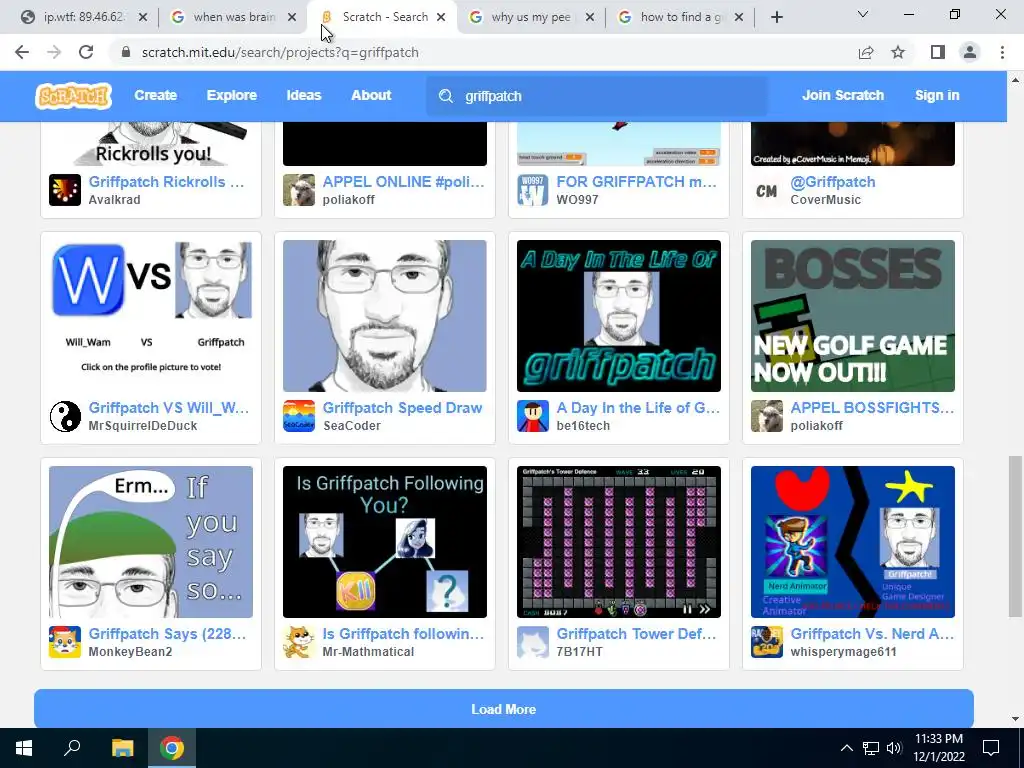The height and width of the screenshot is (768, 1024).
Task: Toggle the browser side panel icon
Action: click(938, 52)
